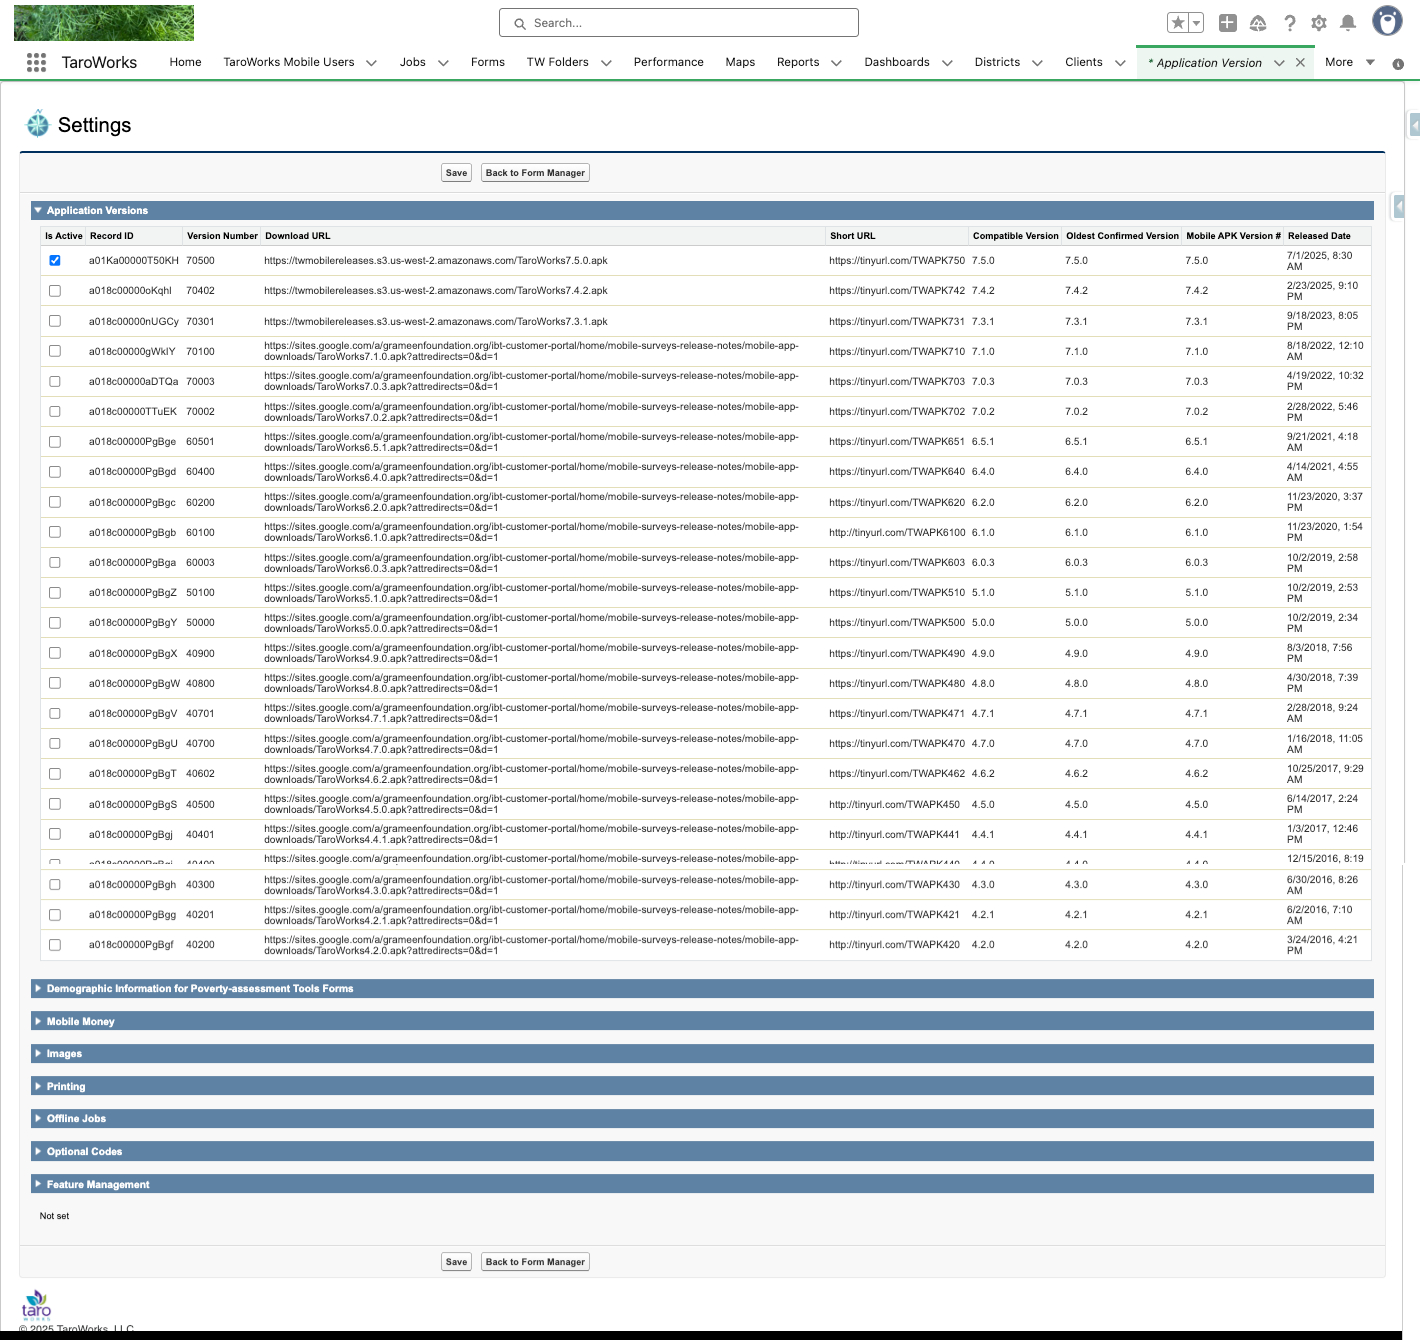Go to the Performance tab
The image size is (1420, 1340).
click(x=669, y=62)
